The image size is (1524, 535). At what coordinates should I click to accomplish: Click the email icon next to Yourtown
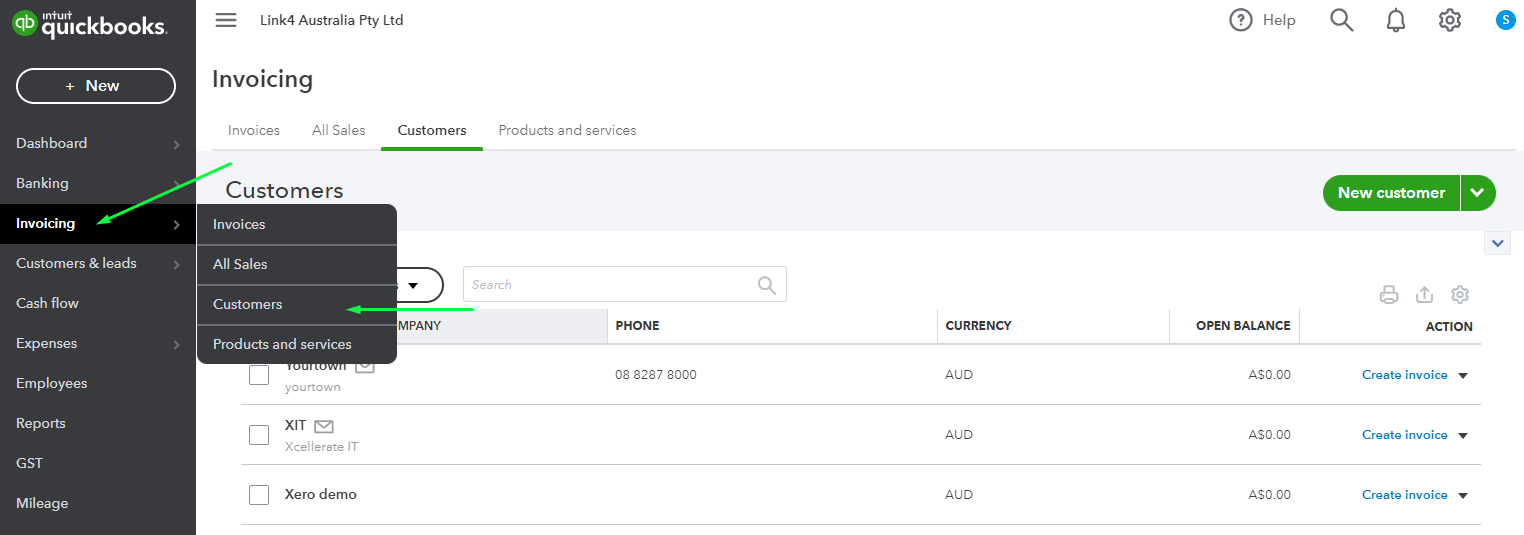(x=365, y=366)
